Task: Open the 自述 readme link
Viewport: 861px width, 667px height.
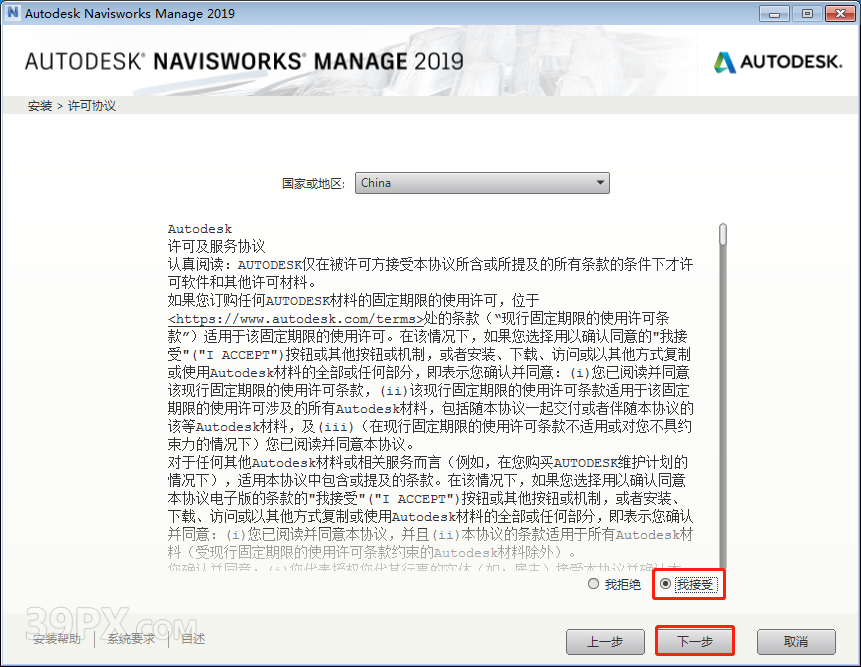Action: click(x=193, y=639)
